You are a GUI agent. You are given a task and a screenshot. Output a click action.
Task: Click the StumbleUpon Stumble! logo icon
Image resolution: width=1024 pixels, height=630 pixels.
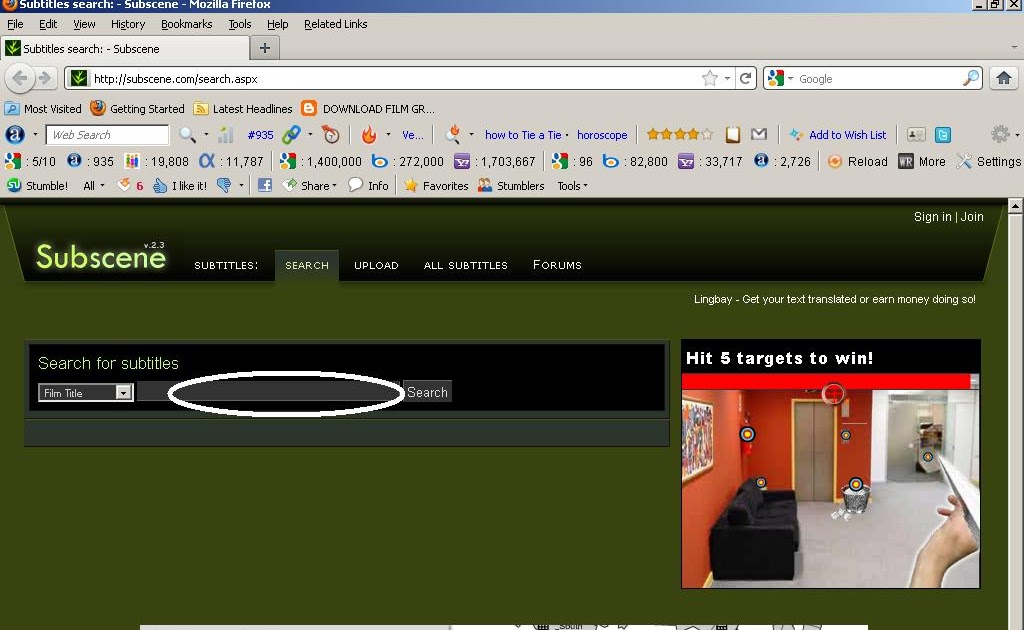14,185
